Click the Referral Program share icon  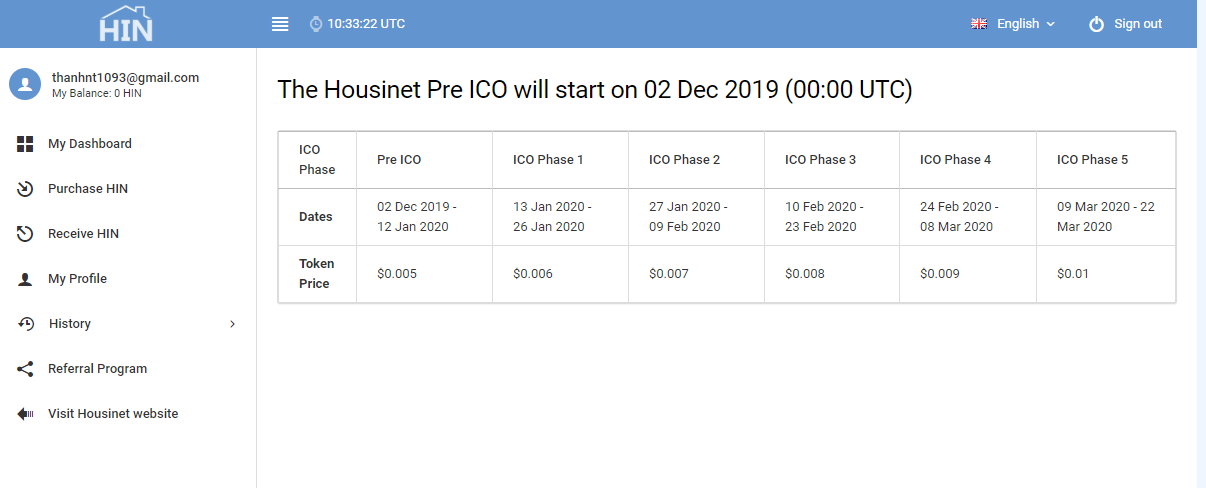(26, 369)
